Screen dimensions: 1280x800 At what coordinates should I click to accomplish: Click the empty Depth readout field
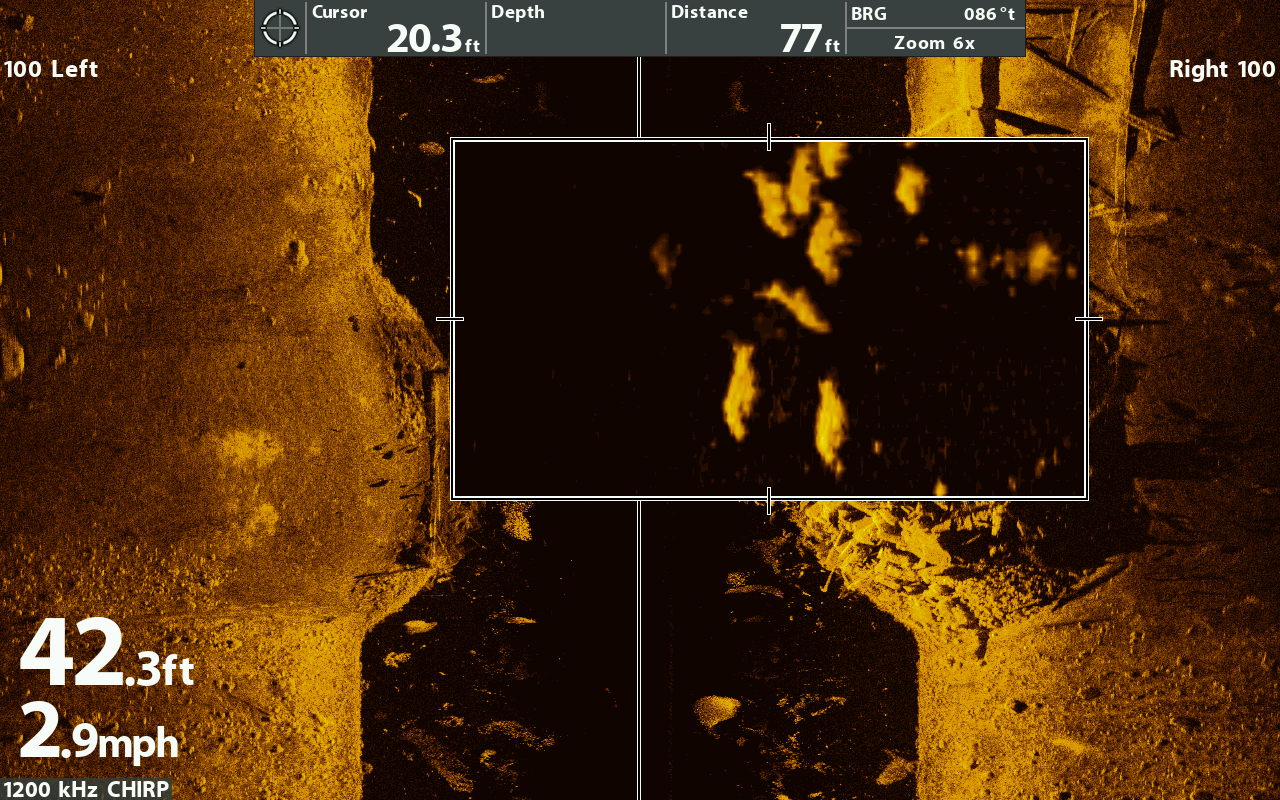(x=575, y=28)
